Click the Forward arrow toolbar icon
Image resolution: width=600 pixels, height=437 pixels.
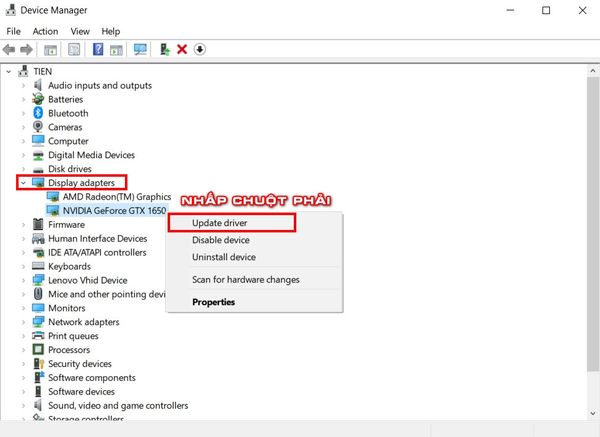click(26, 49)
